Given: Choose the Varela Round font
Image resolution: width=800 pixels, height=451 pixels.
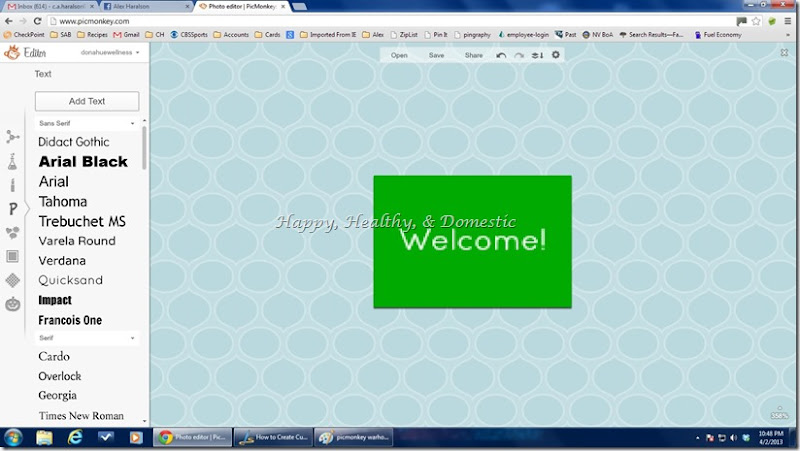Looking at the screenshot, I should (x=77, y=241).
